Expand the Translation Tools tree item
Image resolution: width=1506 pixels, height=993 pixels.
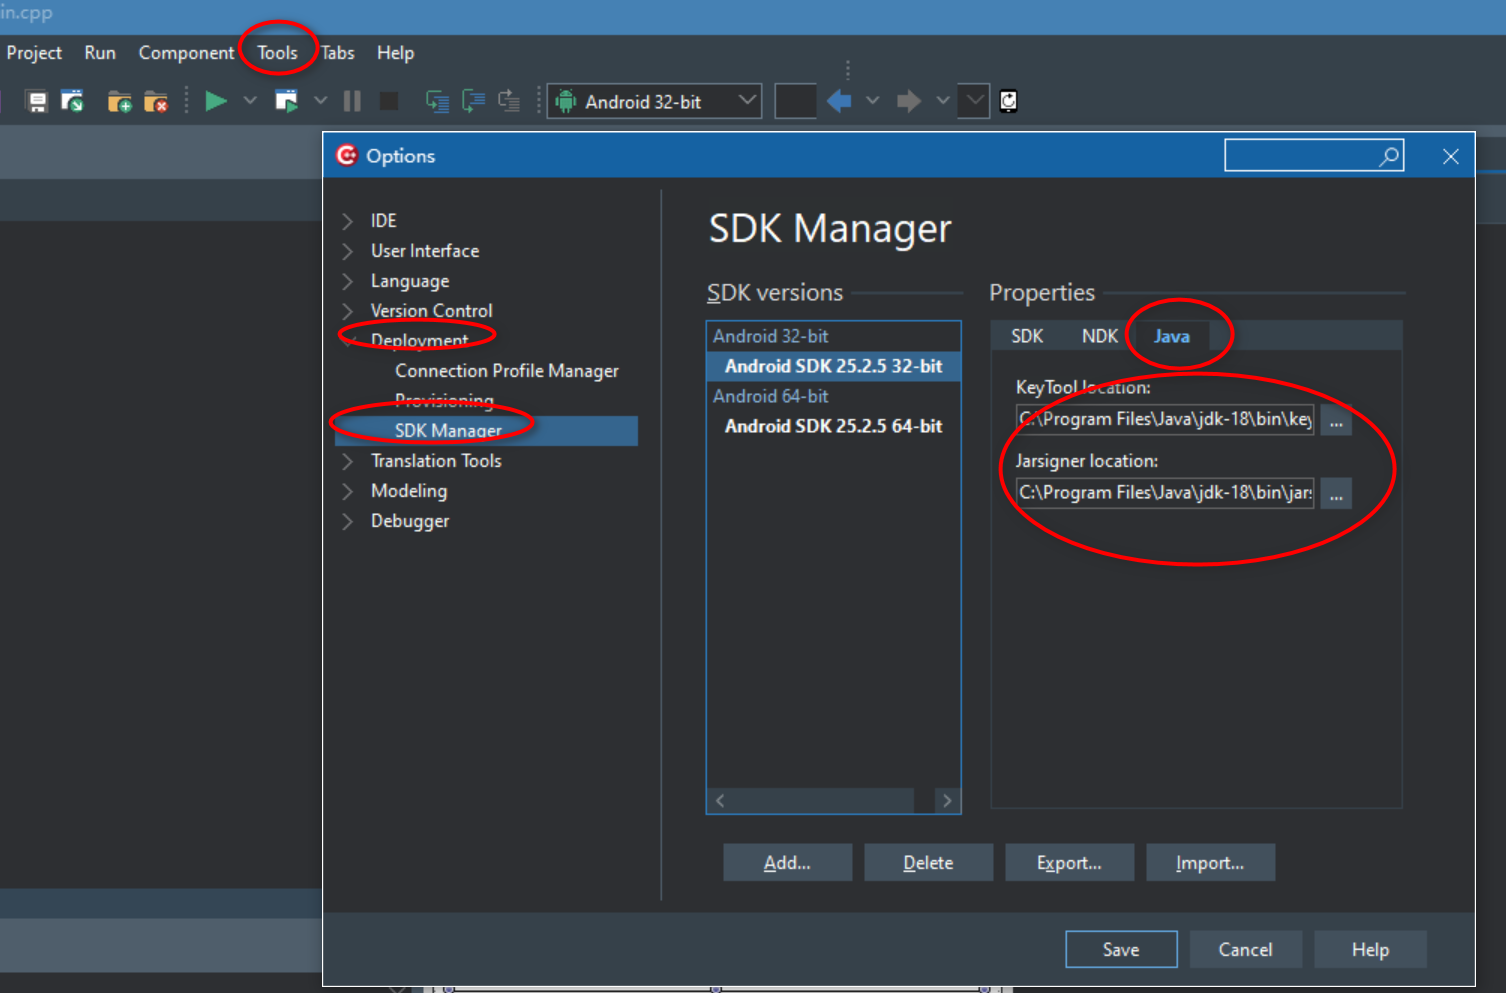point(348,461)
